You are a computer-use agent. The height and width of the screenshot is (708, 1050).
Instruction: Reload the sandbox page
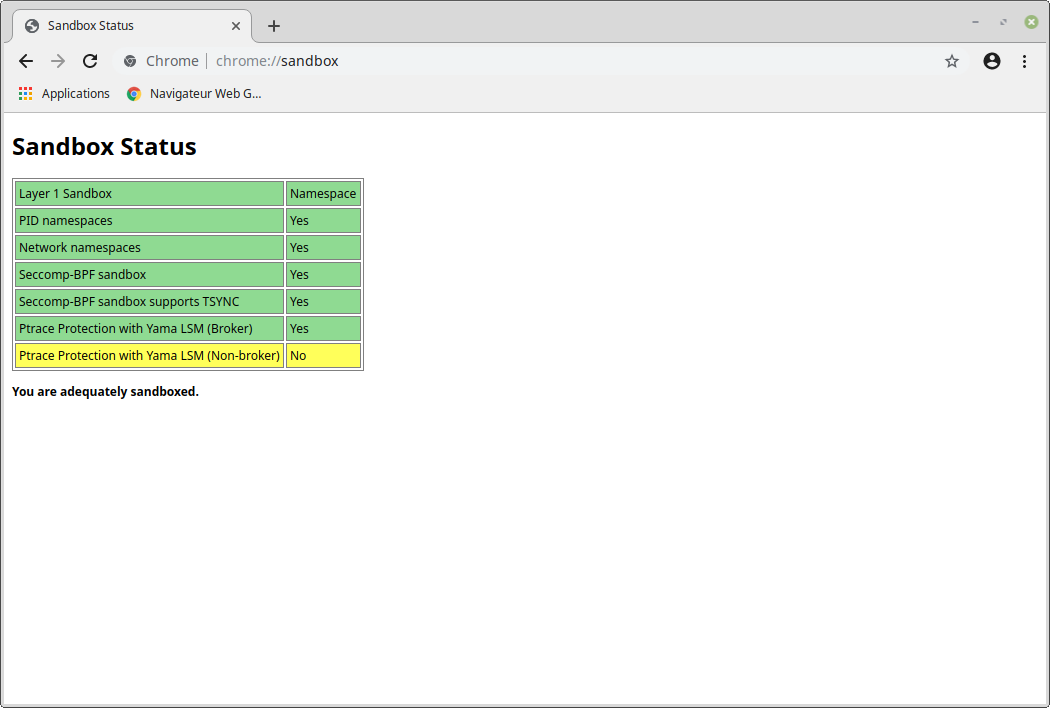tap(90, 61)
